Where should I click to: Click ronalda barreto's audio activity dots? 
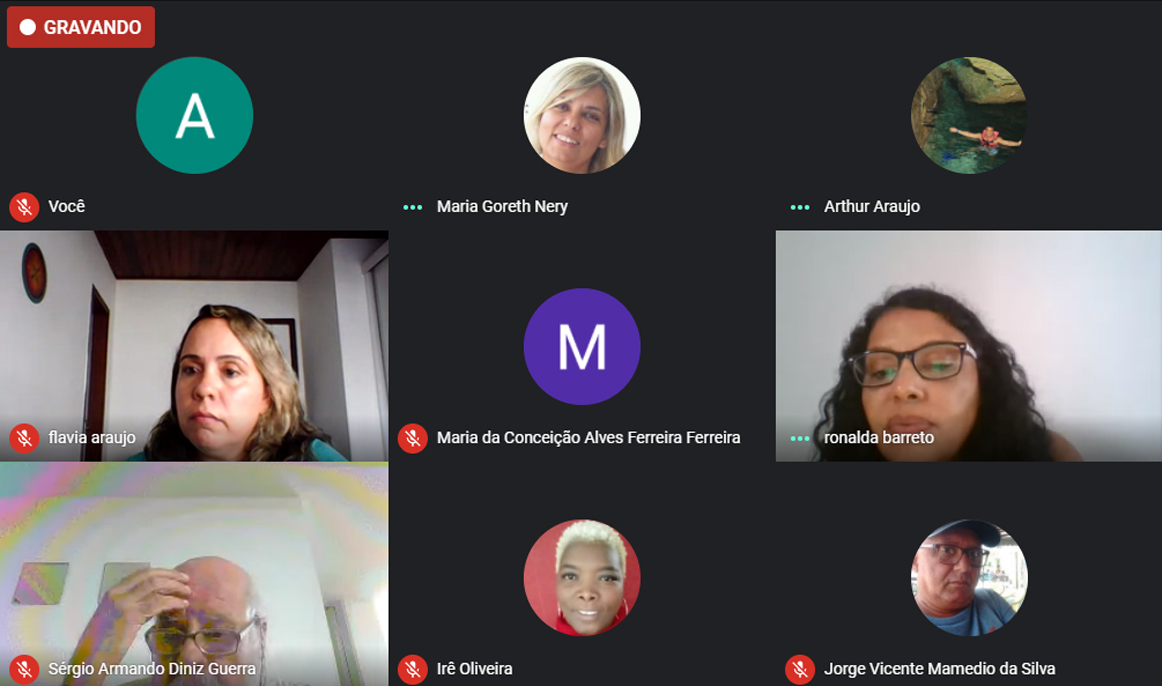coord(800,439)
